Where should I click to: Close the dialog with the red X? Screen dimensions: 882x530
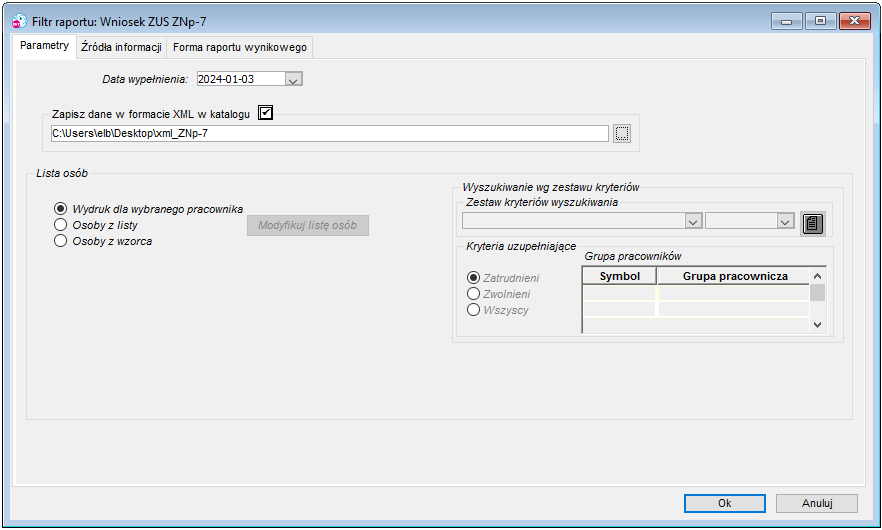pos(854,21)
